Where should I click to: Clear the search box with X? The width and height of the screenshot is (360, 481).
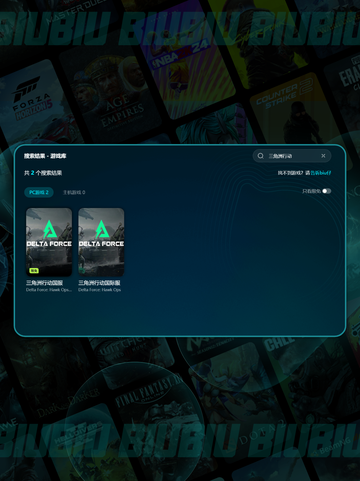coord(323,156)
